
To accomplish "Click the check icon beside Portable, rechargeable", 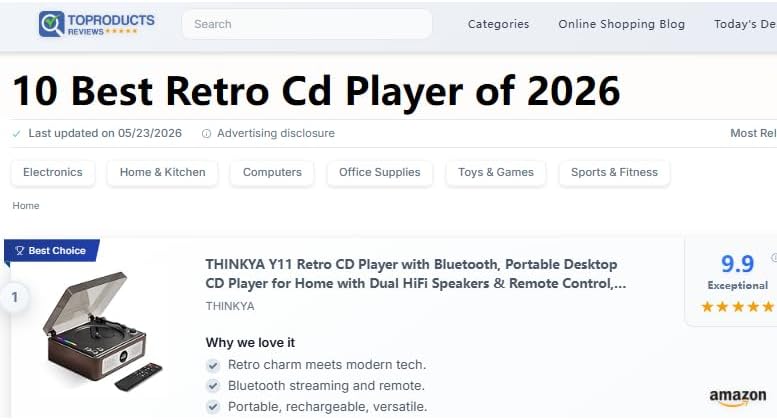I will pyautogui.click(x=213, y=407).
